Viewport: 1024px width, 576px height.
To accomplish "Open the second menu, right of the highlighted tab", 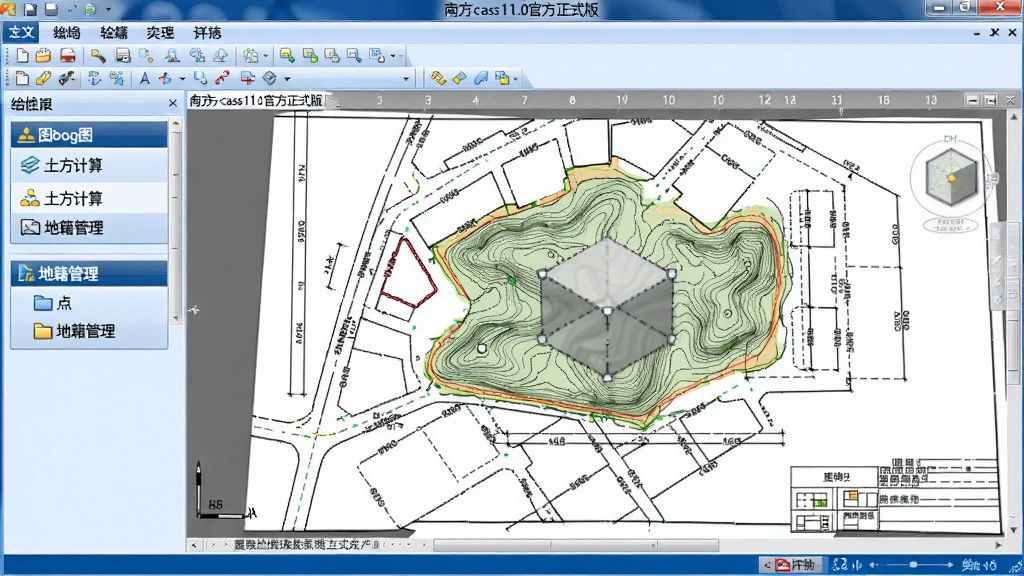I will 67,33.
